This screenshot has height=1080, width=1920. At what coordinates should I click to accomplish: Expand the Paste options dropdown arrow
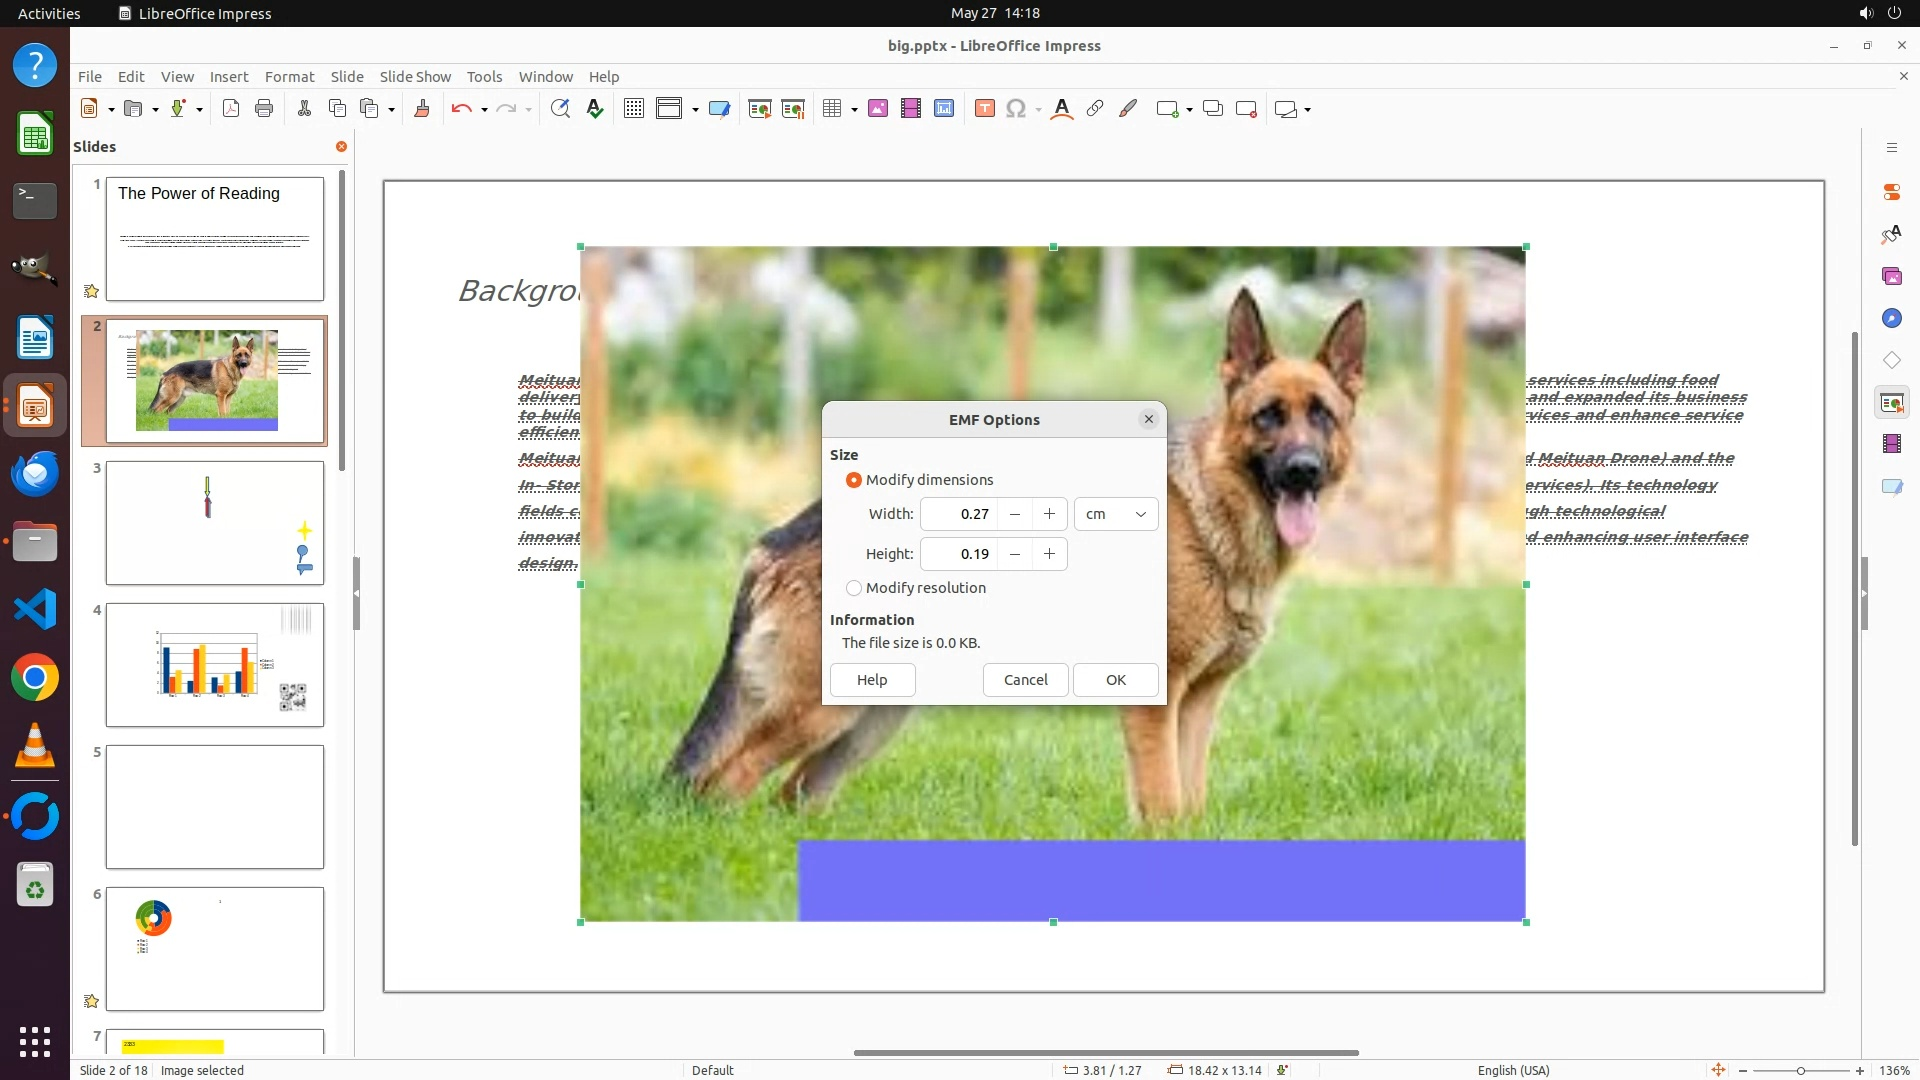[x=391, y=109]
